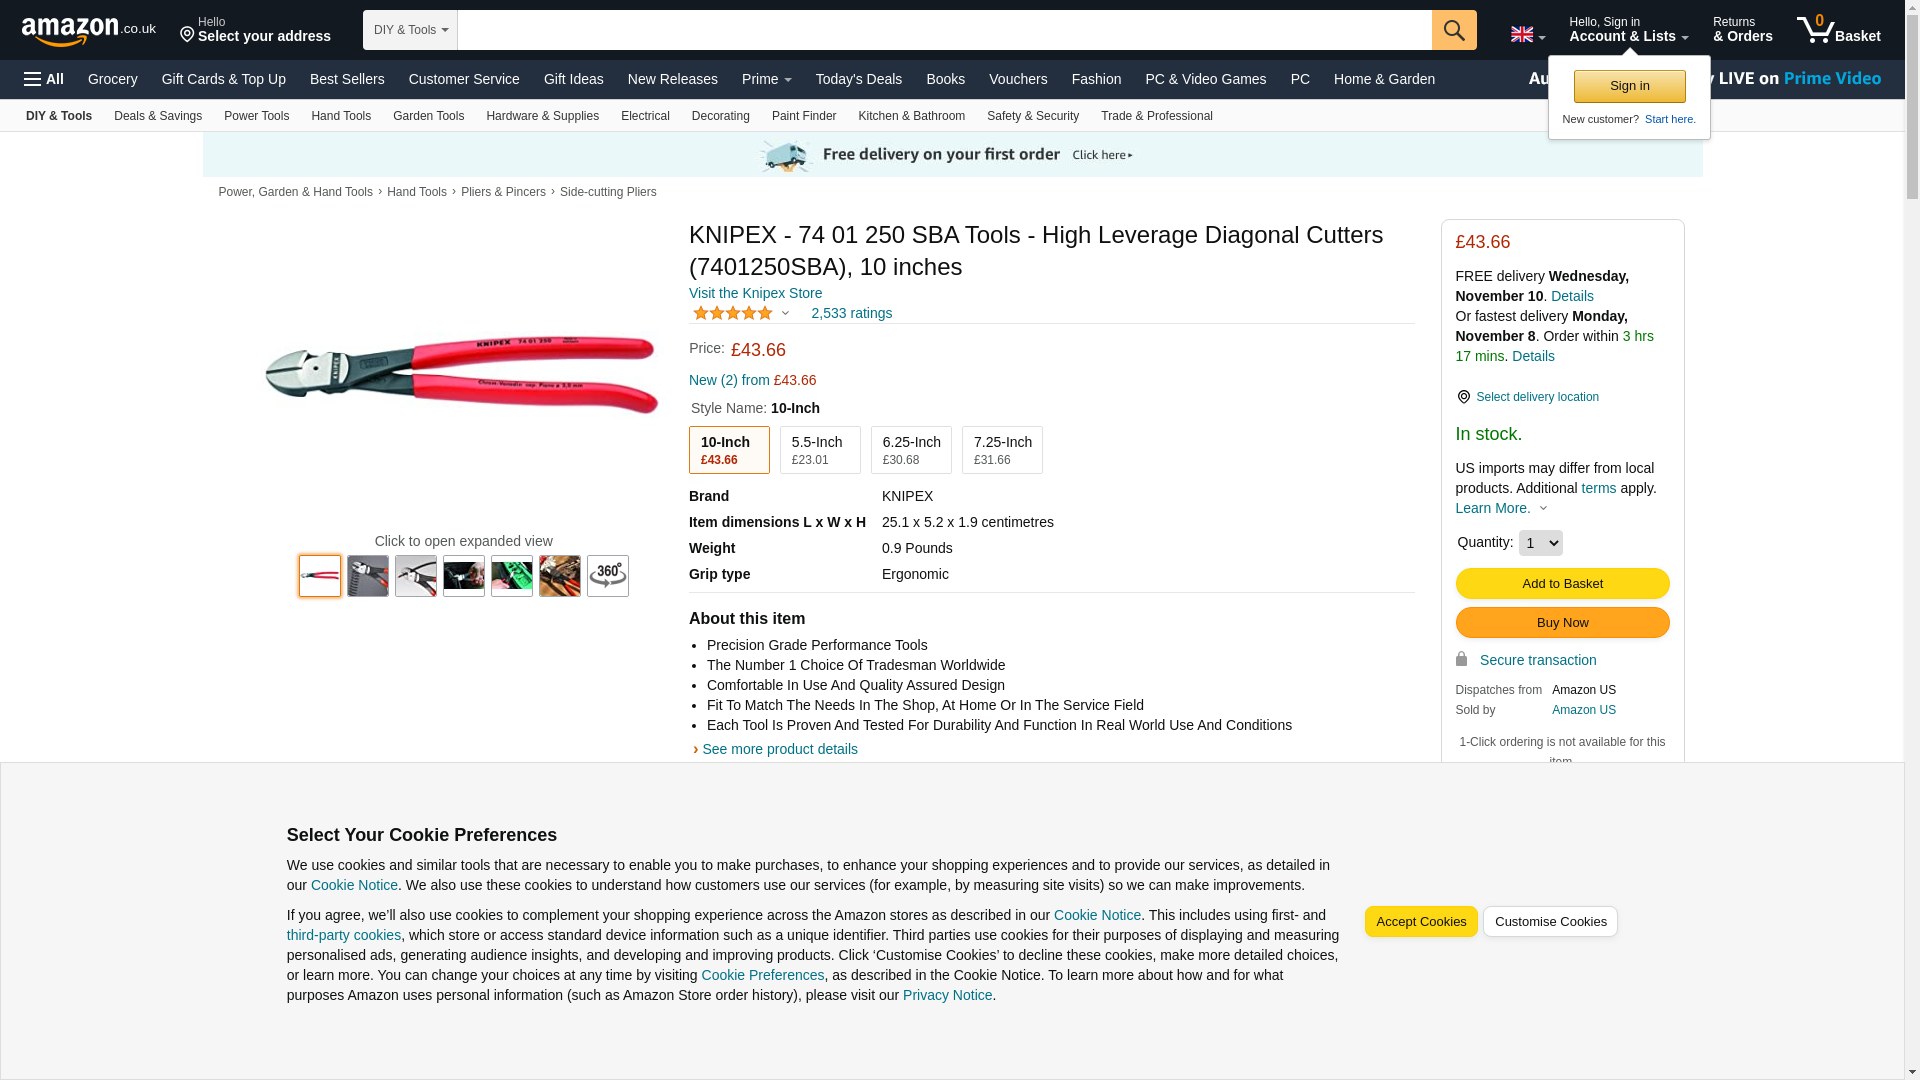Click the five-star rating icon
Image resolution: width=1920 pixels, height=1080 pixels.
[733, 313]
